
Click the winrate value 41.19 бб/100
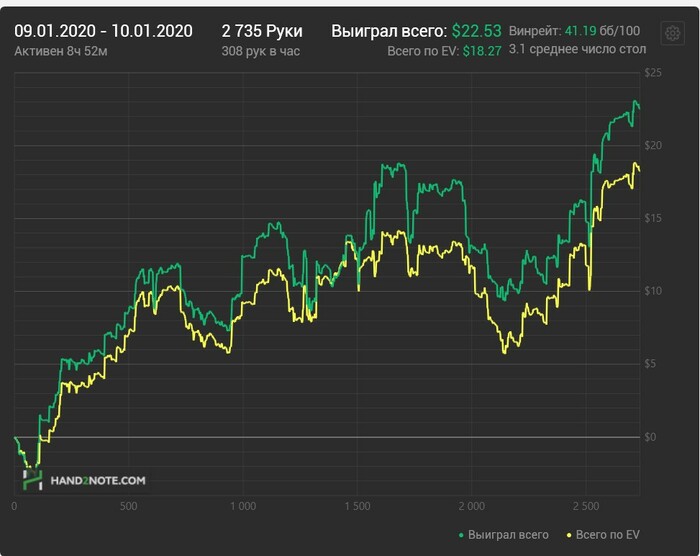[602, 30]
